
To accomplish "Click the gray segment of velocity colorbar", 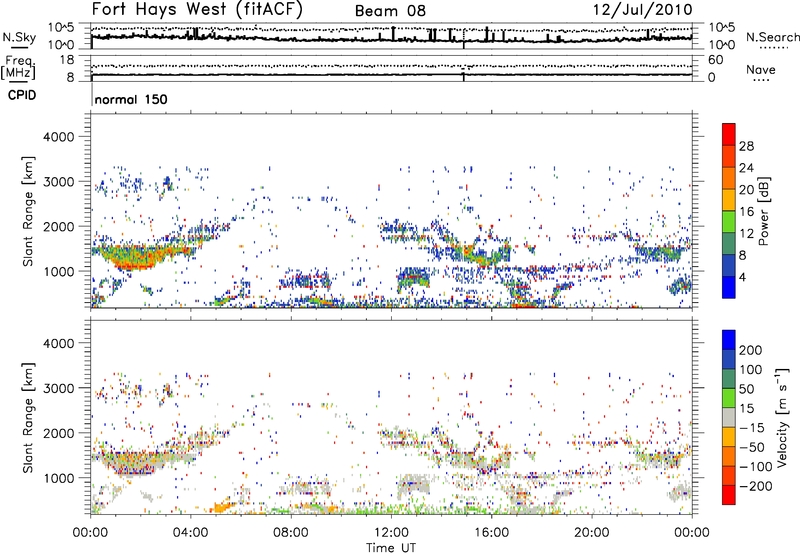I will [729, 418].
